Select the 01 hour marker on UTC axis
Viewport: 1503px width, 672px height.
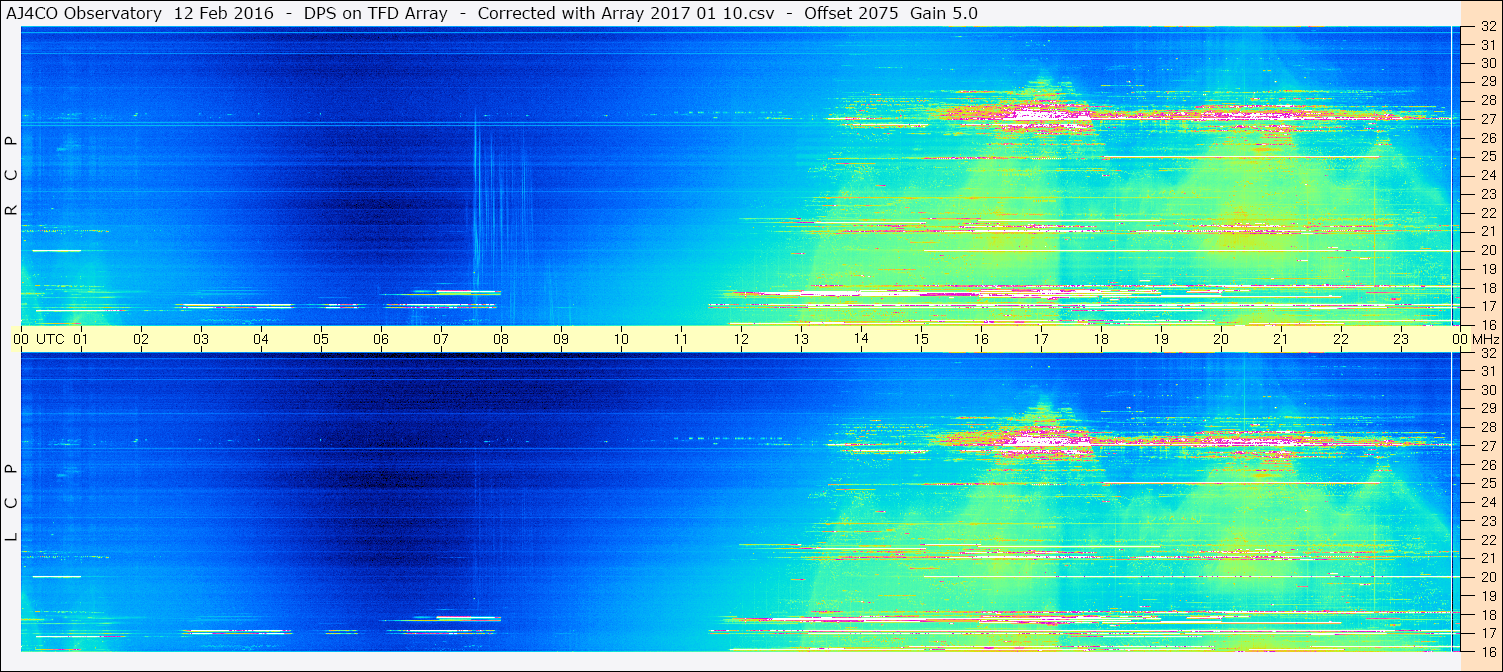click(x=81, y=339)
